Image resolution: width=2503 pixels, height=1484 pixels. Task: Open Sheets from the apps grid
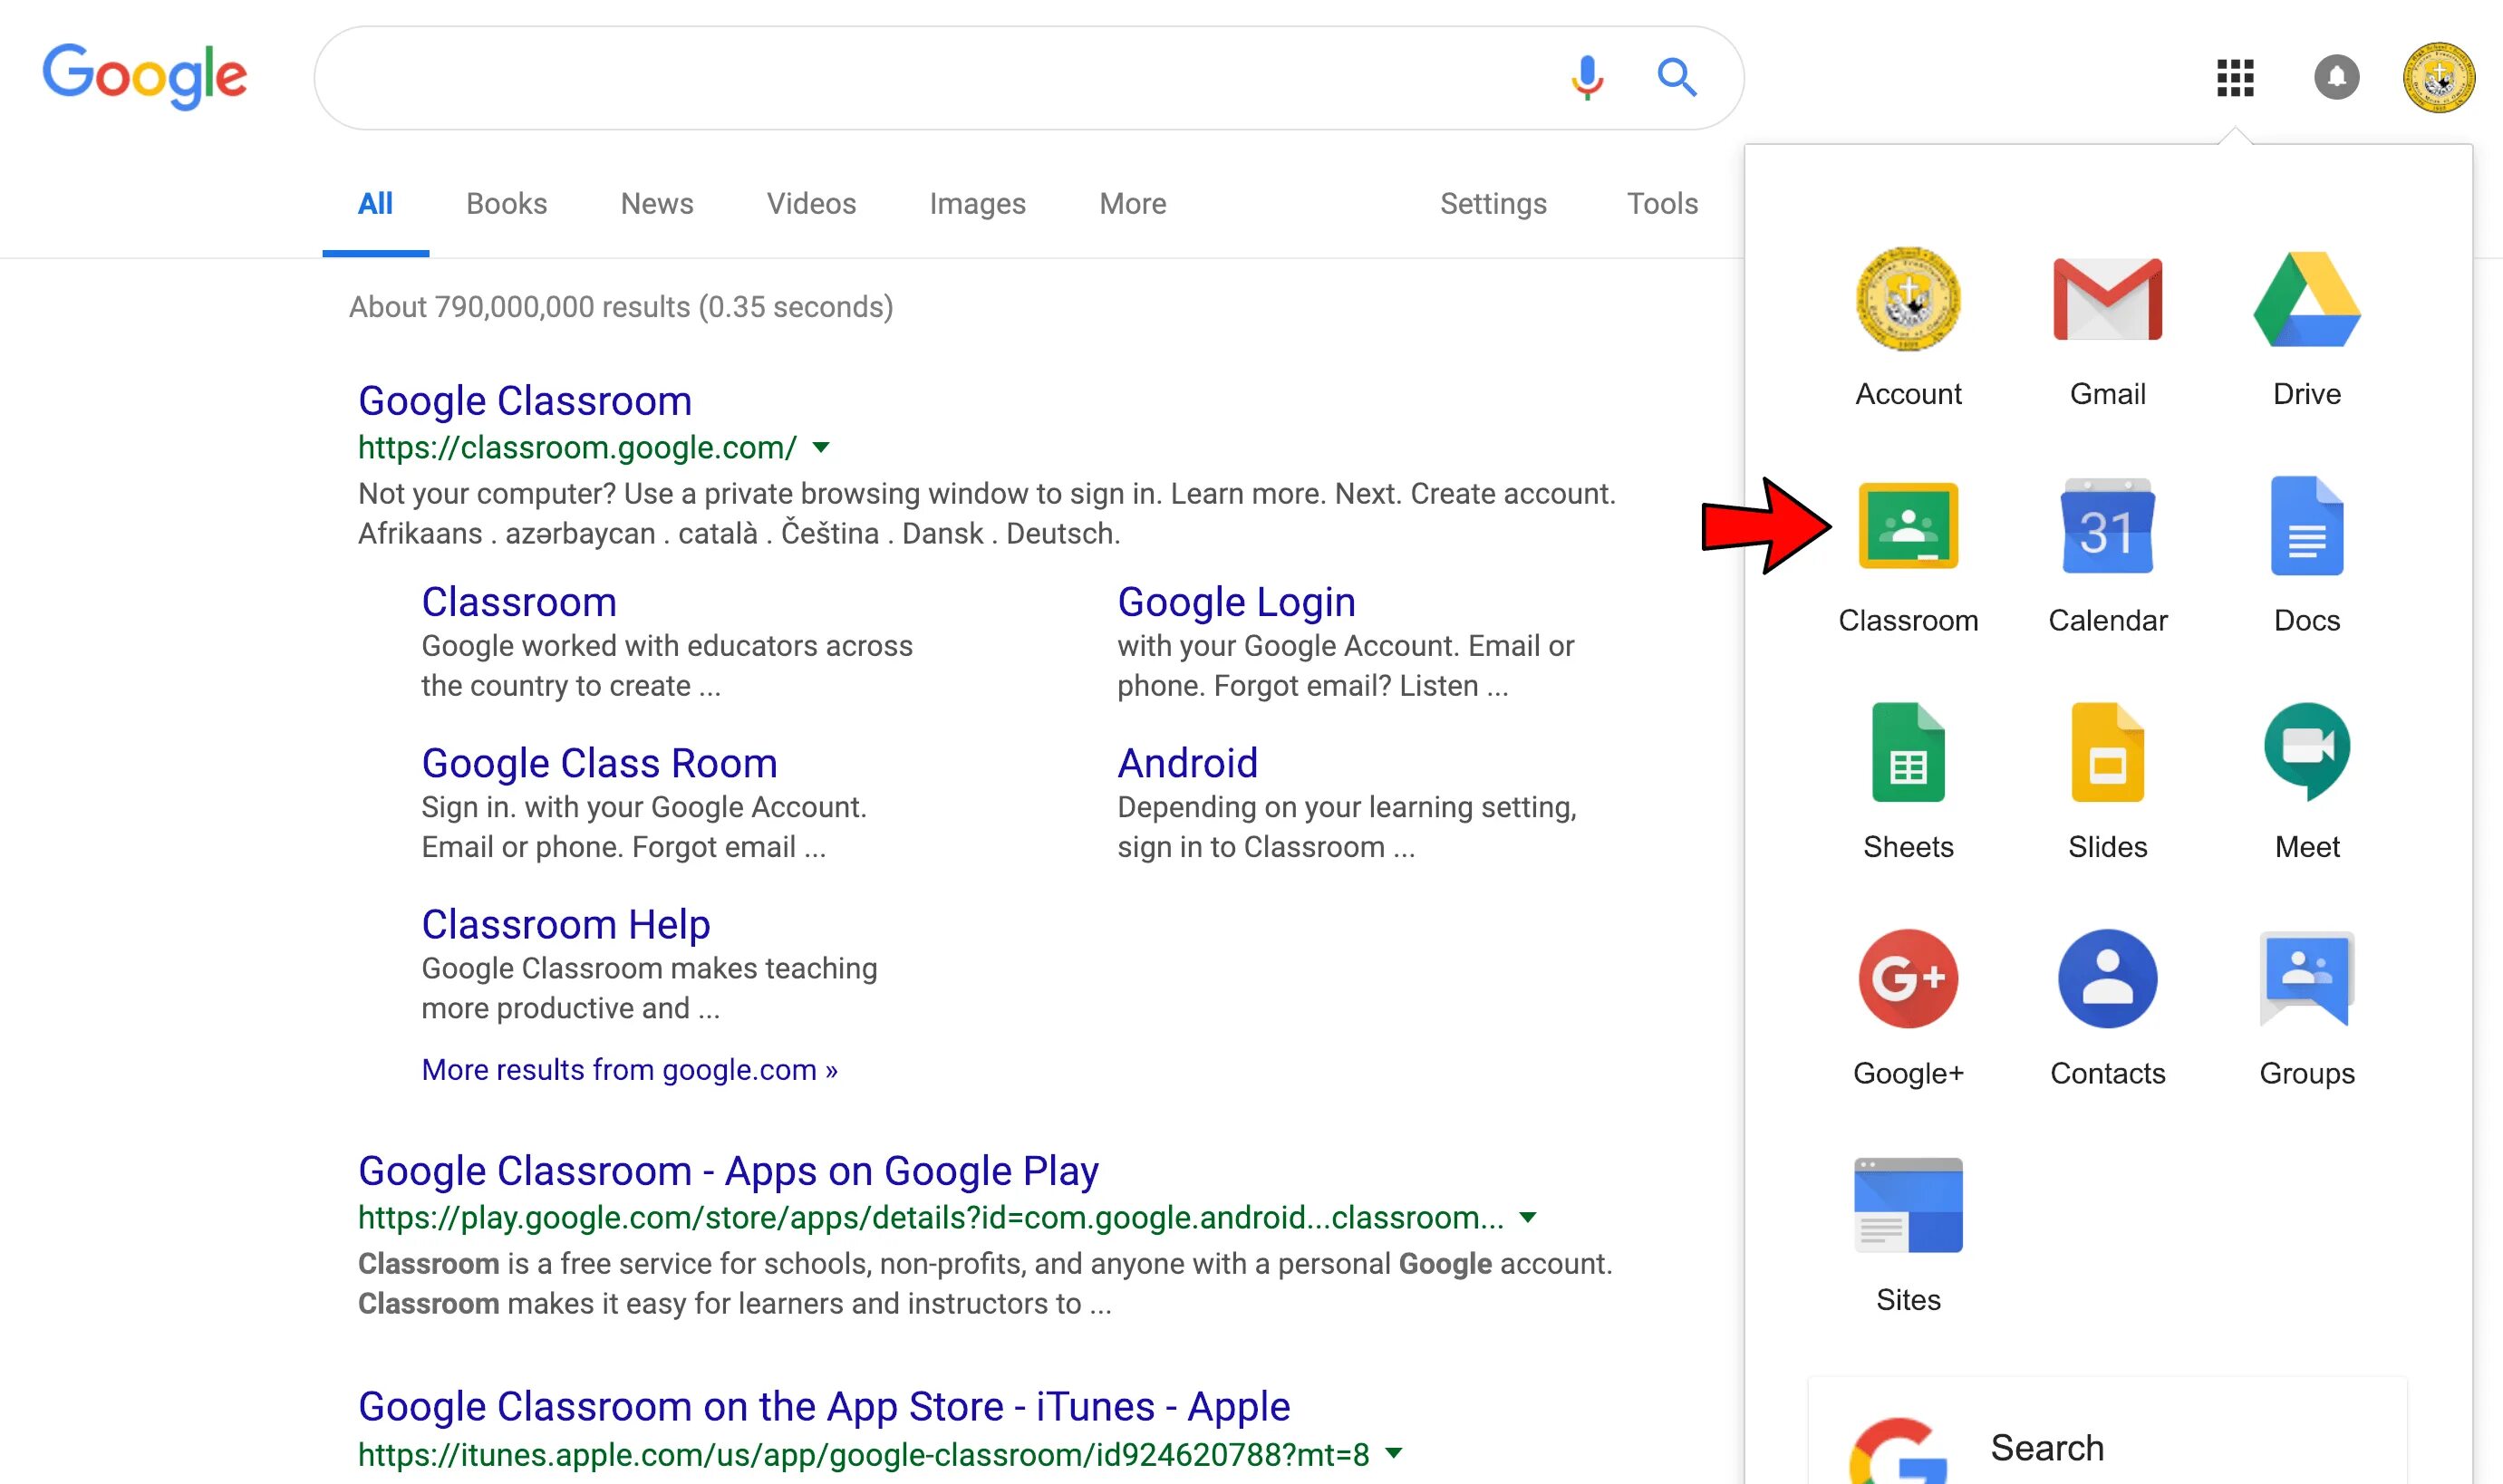click(1907, 753)
